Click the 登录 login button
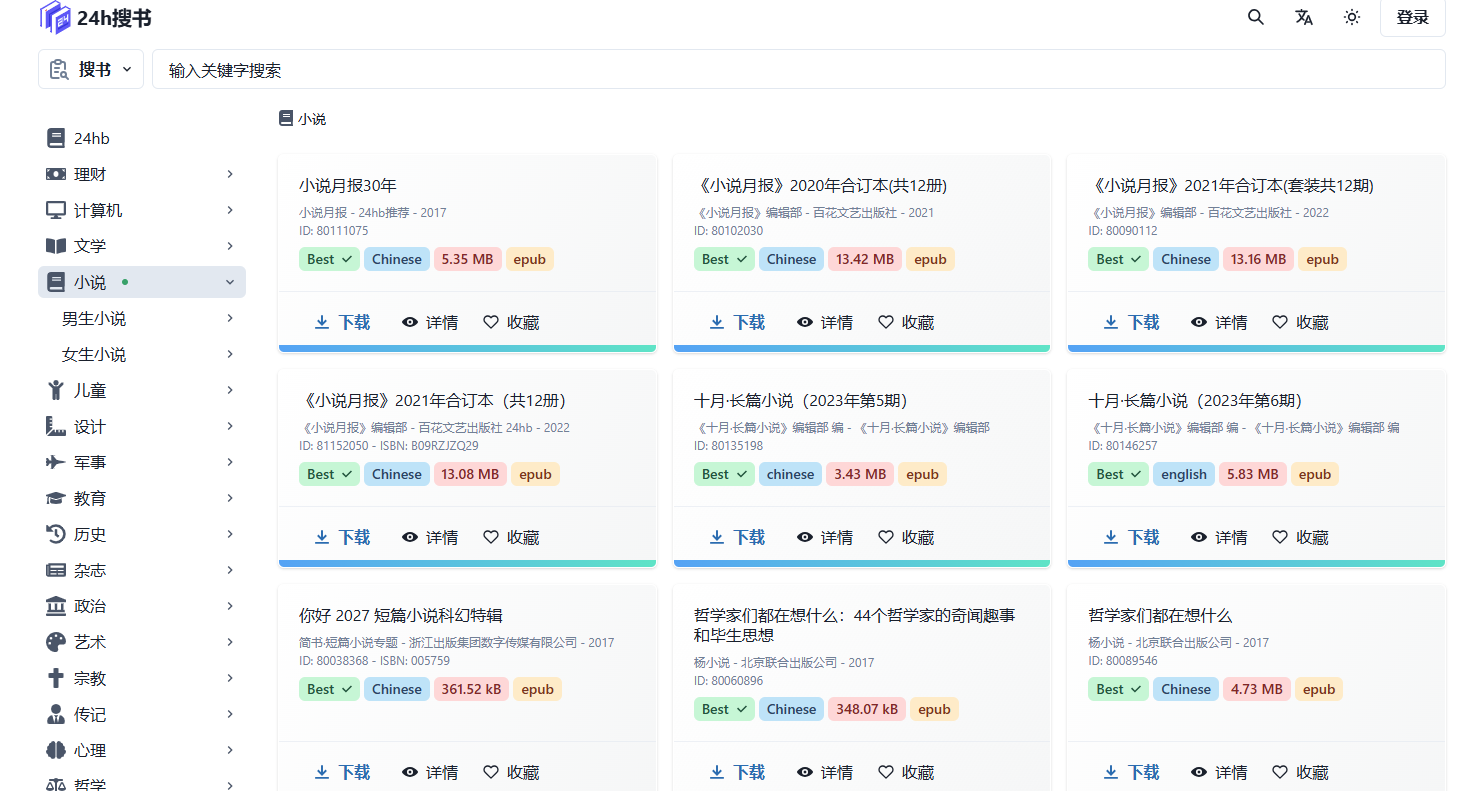Viewport: 1463px width, 791px height. tap(1412, 18)
